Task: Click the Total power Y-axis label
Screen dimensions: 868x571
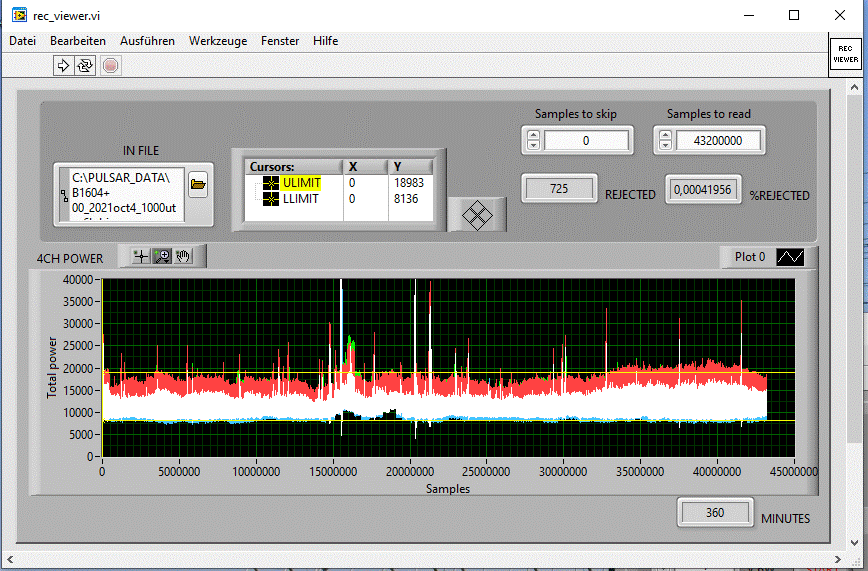Action: (52, 368)
